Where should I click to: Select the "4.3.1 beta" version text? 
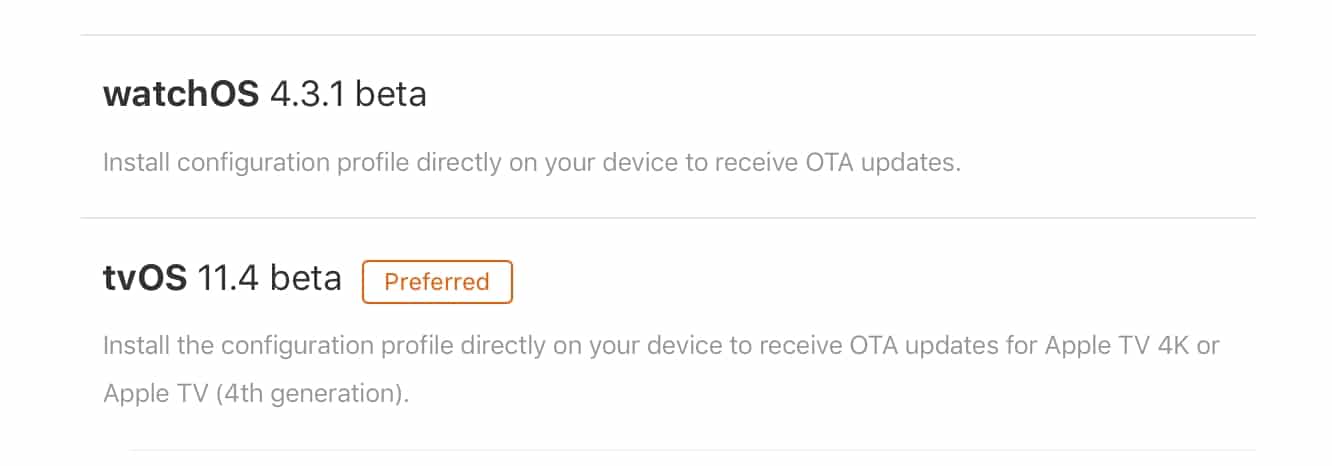click(x=349, y=94)
